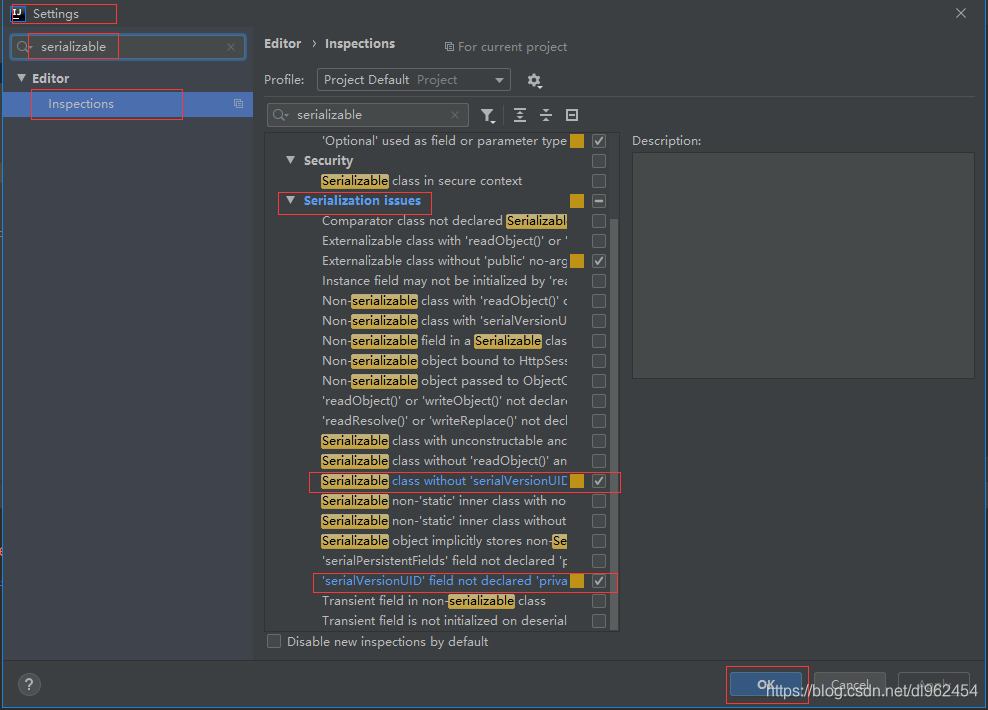988x710 pixels.
Task: Enable Comparator class not declared Serializable
Action: pyautogui.click(x=599, y=221)
